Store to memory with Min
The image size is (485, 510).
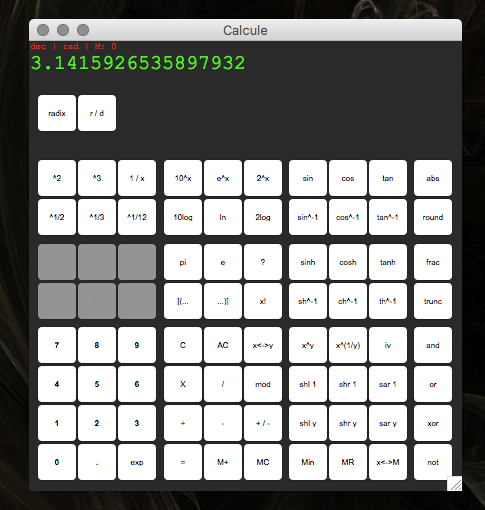coord(308,462)
